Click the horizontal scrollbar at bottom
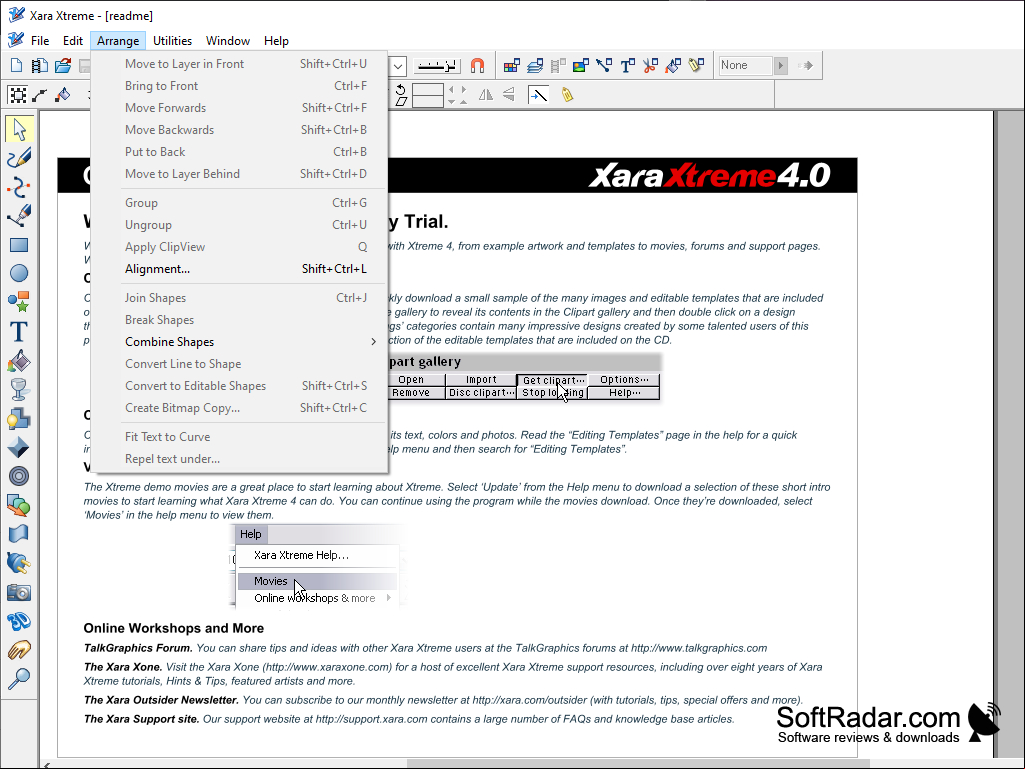Image resolution: width=1025 pixels, height=769 pixels. [x=637, y=764]
